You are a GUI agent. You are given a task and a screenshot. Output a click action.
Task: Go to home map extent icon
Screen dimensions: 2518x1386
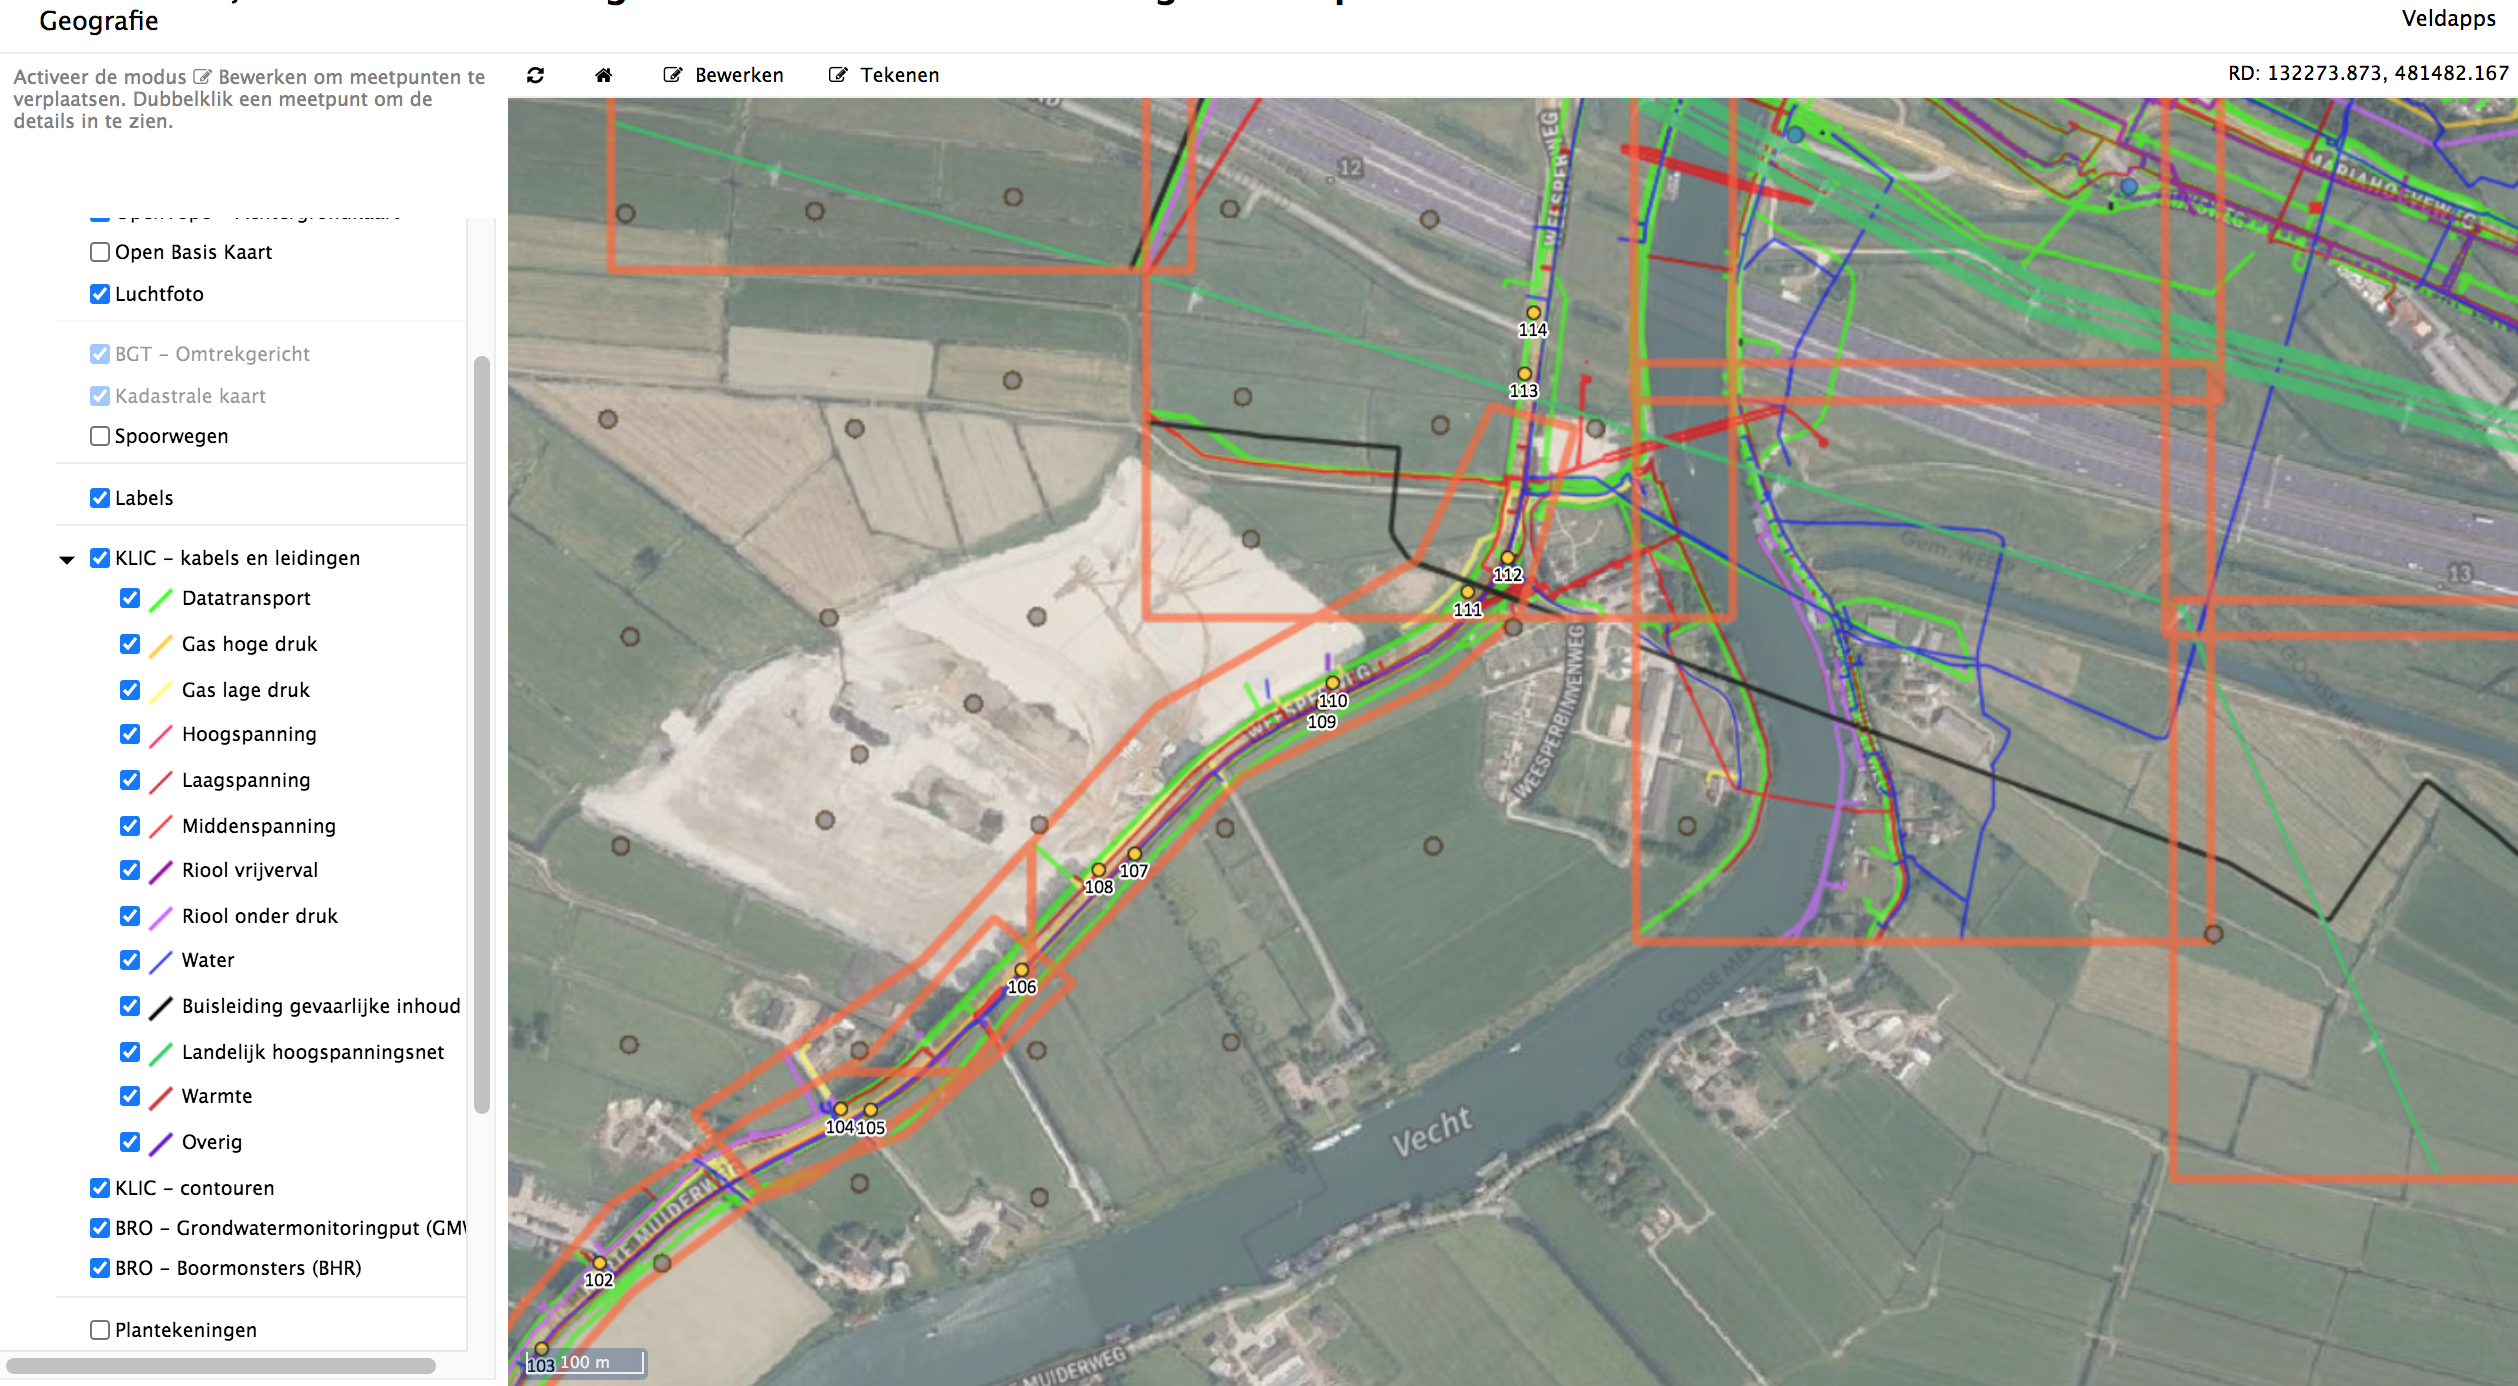[x=603, y=75]
